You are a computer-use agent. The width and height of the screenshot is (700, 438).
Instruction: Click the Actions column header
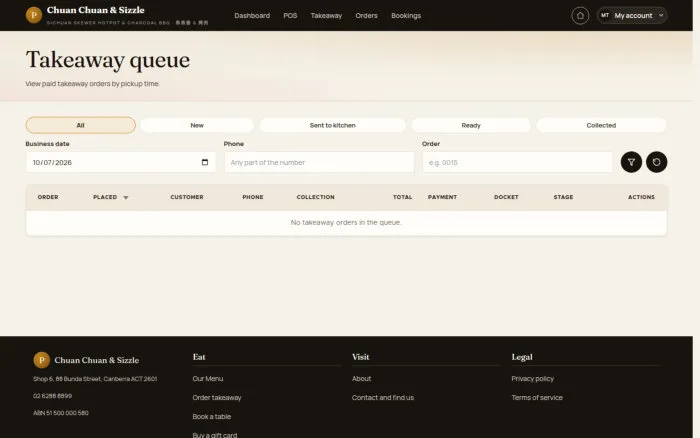click(641, 197)
